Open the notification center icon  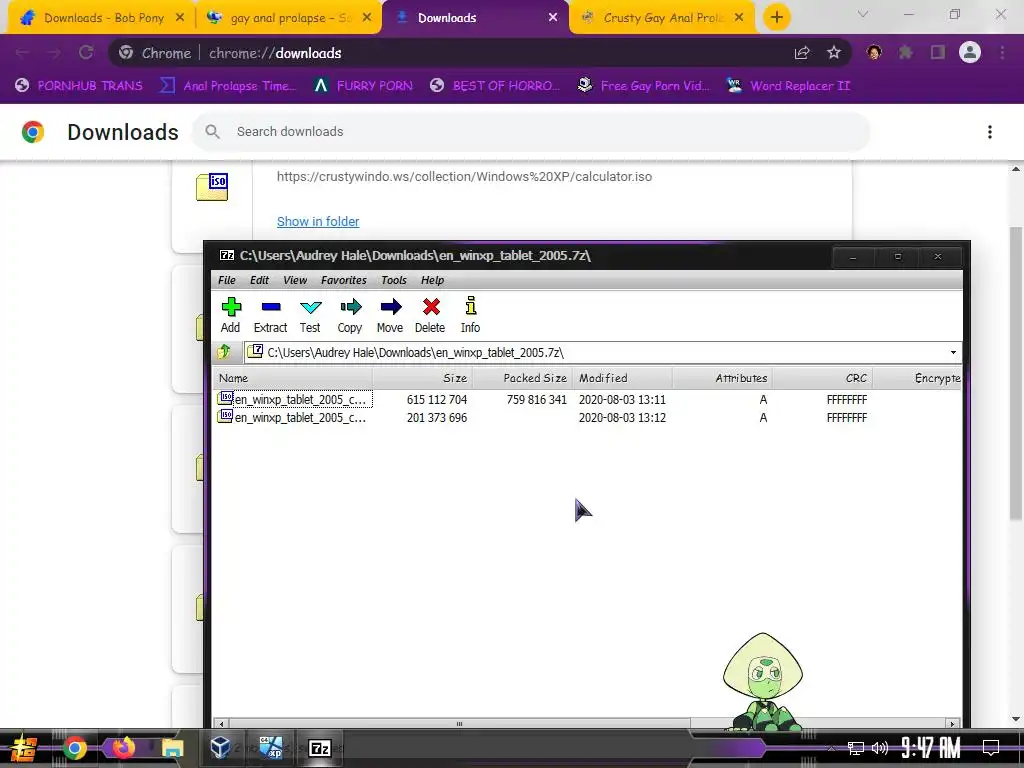pyautogui.click(x=991, y=748)
